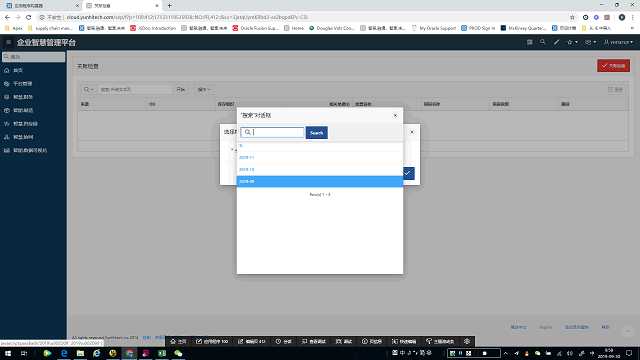
Task: Open Excel from the taskbar
Action: click(162, 353)
